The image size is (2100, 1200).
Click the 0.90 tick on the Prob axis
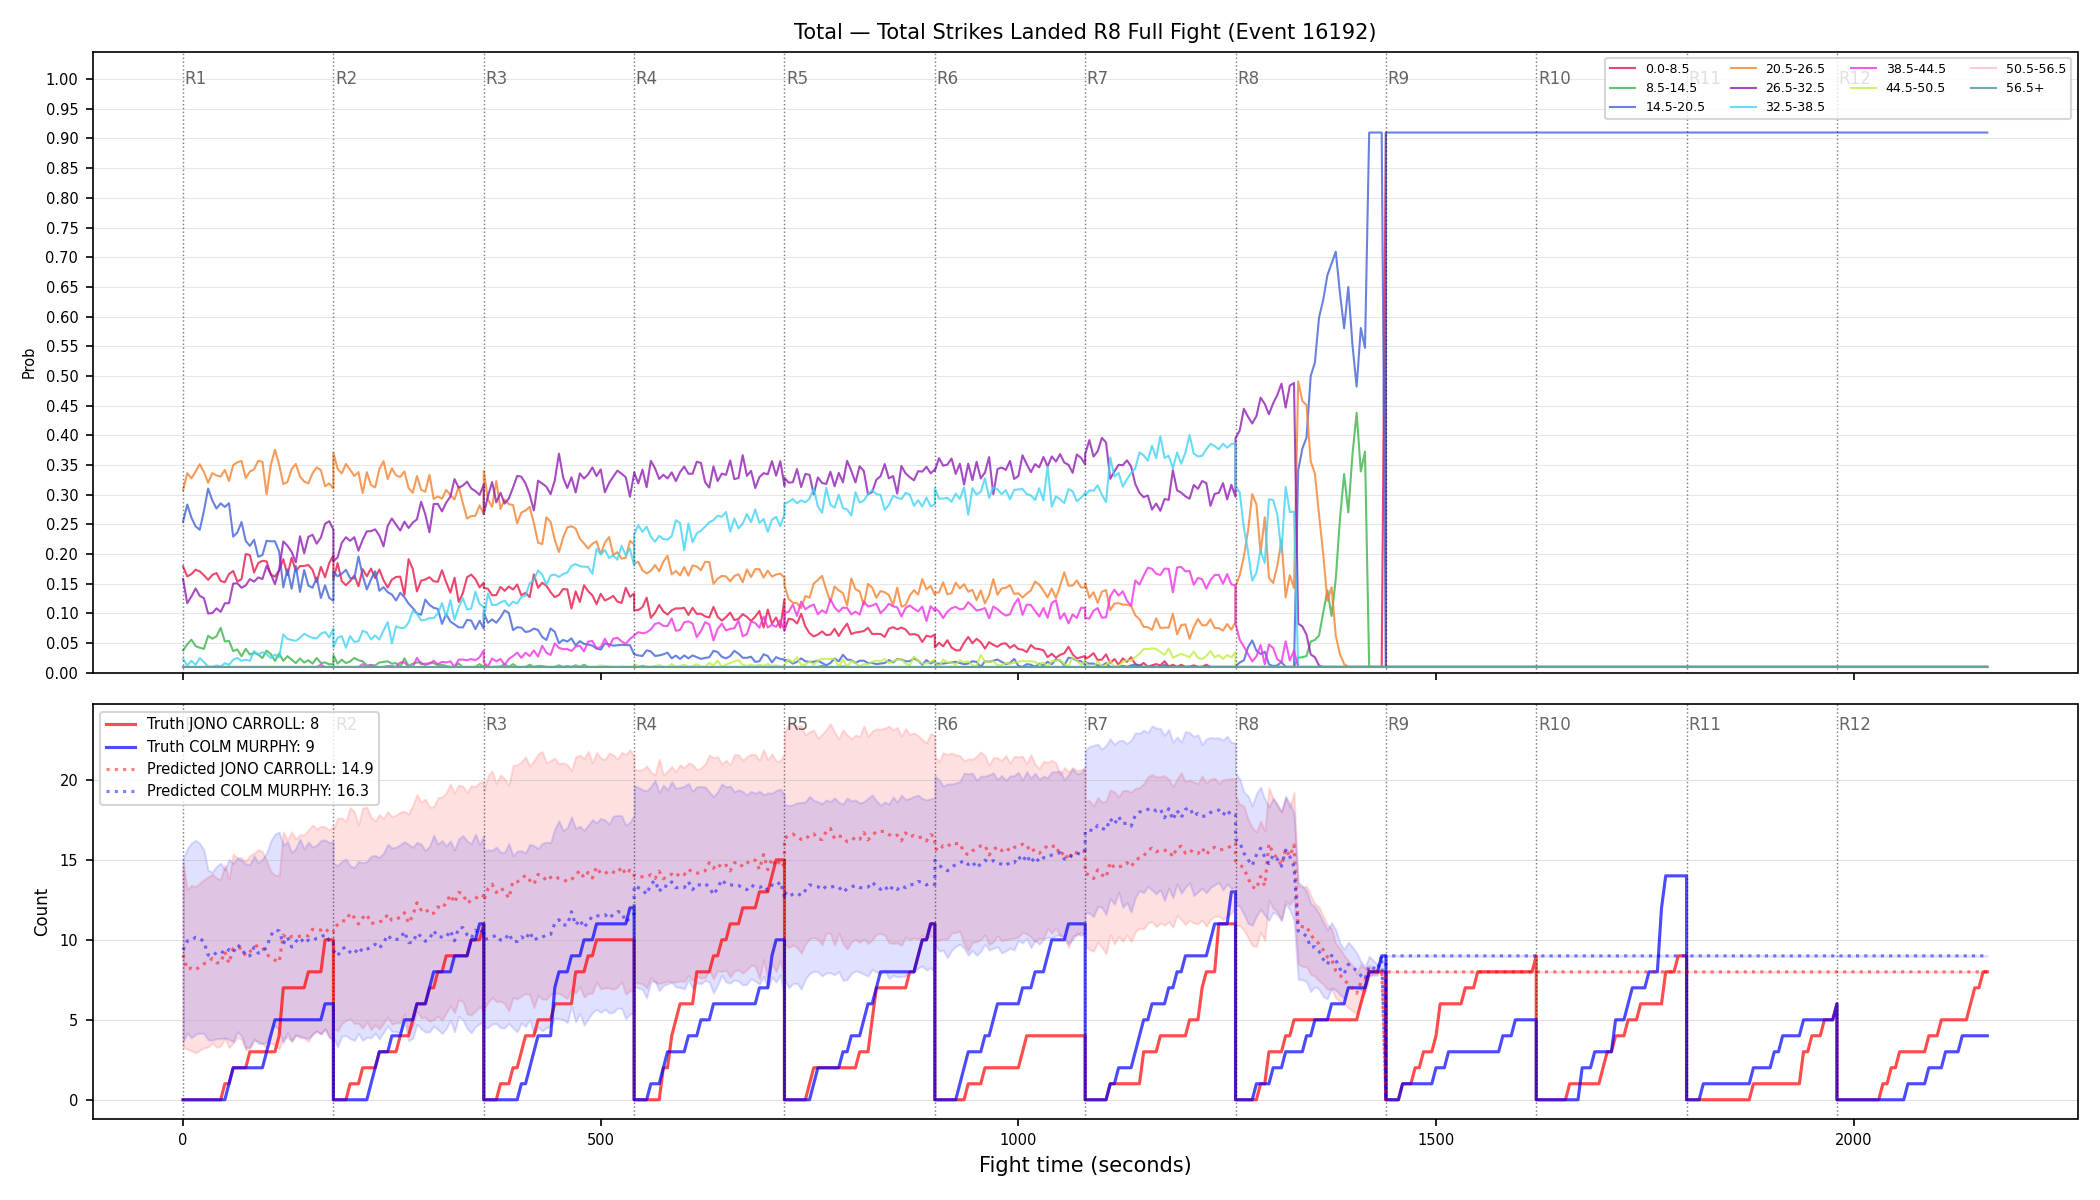click(x=62, y=139)
